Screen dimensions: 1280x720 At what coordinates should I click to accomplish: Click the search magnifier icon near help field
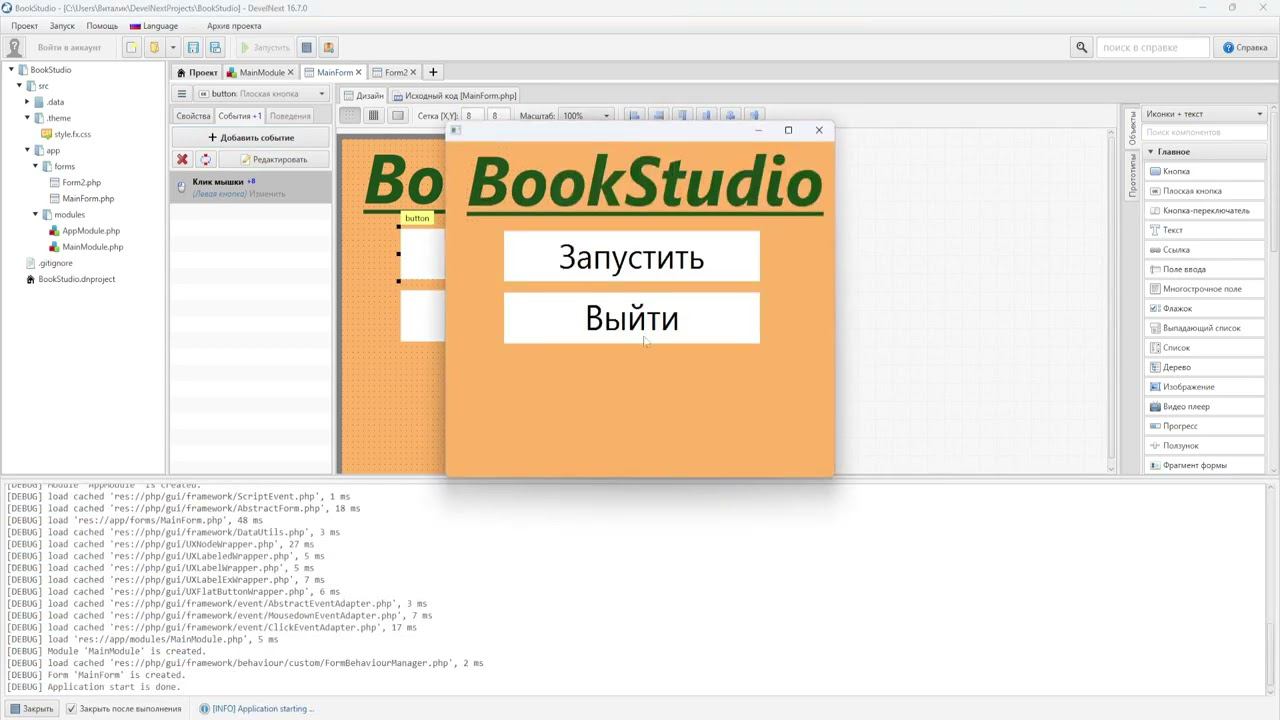(1081, 47)
